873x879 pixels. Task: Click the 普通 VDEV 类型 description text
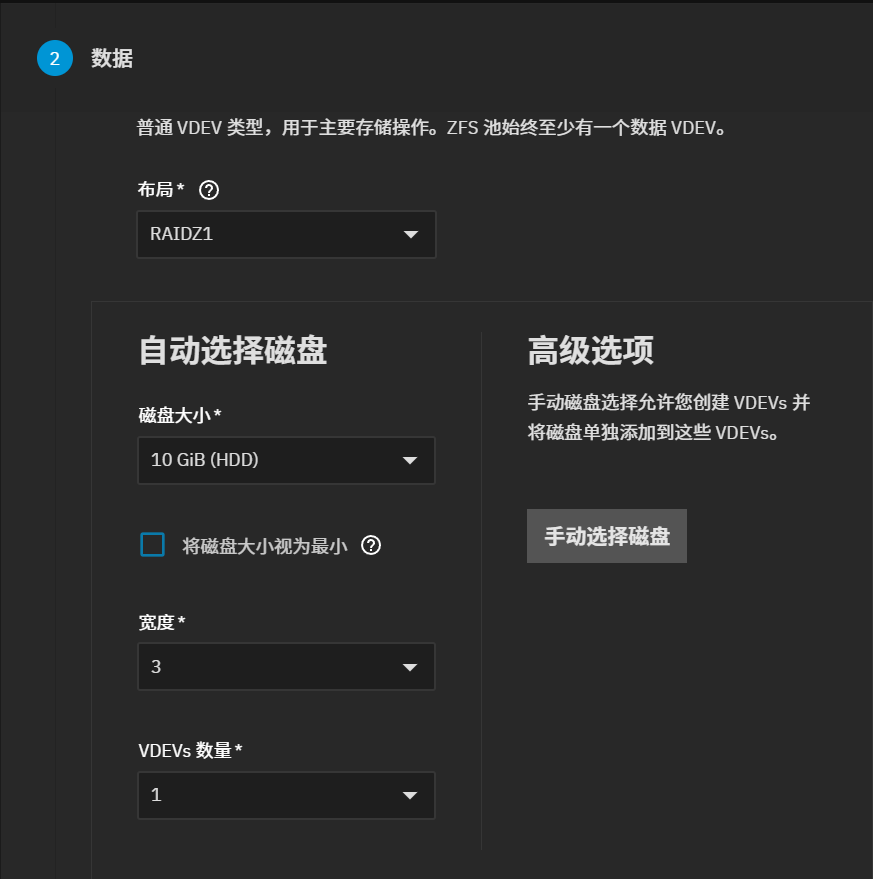coord(430,128)
